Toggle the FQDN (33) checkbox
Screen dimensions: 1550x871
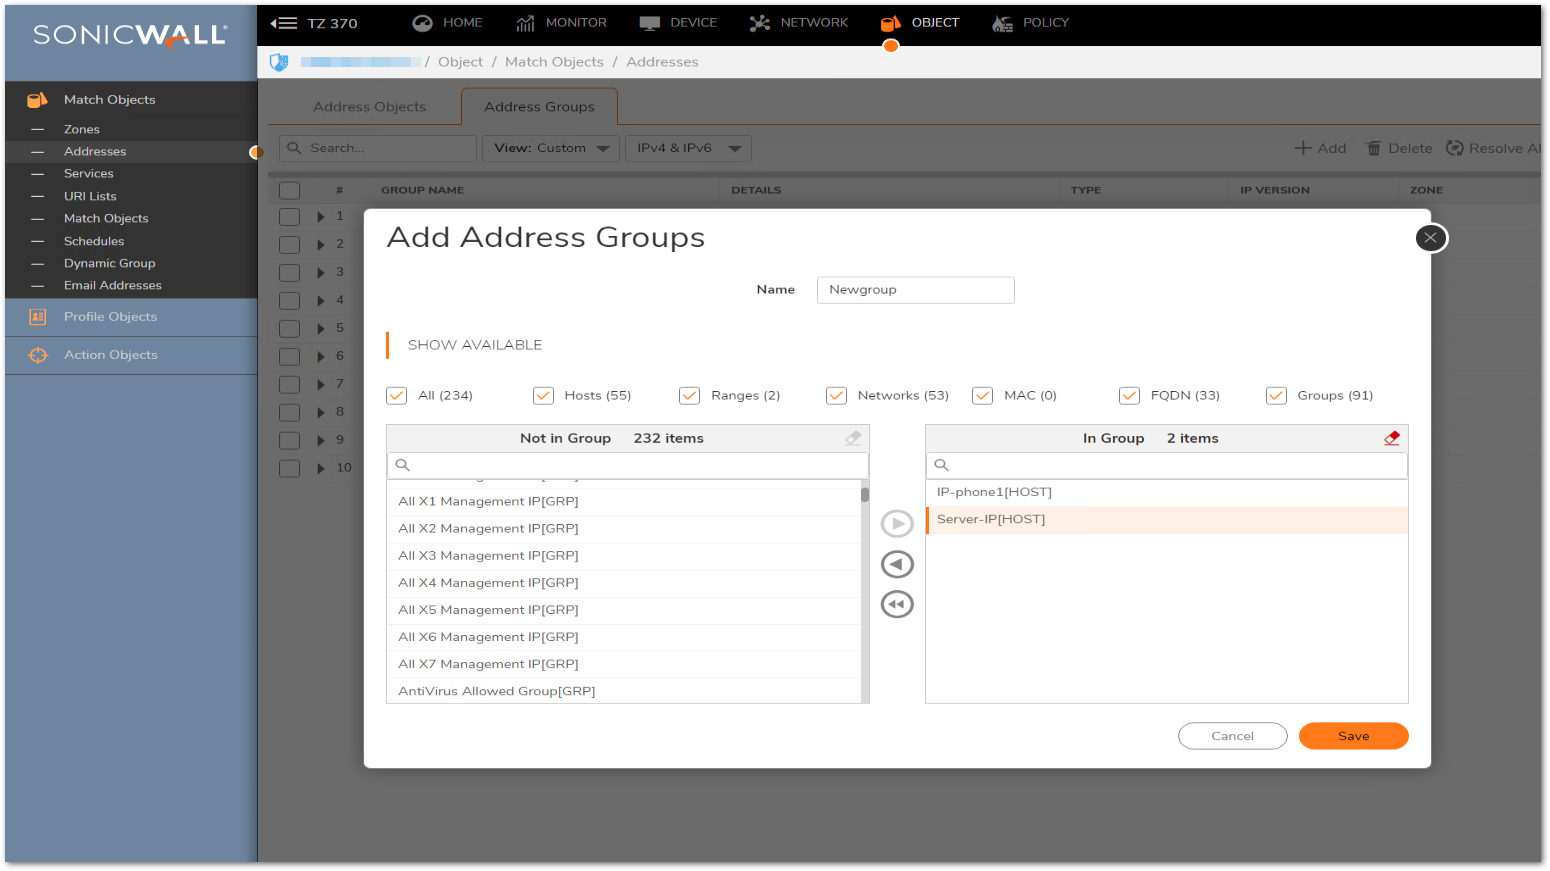coord(1129,396)
